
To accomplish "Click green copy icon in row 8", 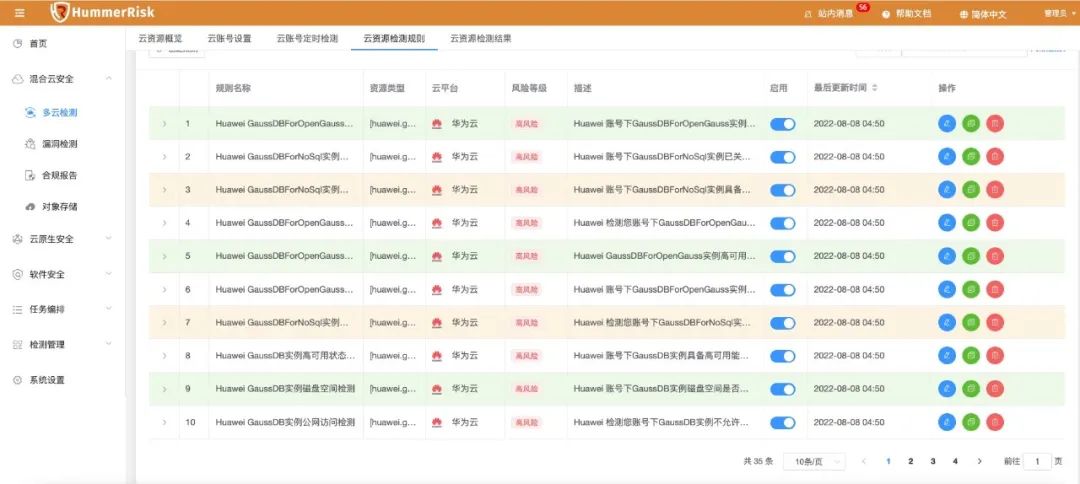I will tap(971, 355).
